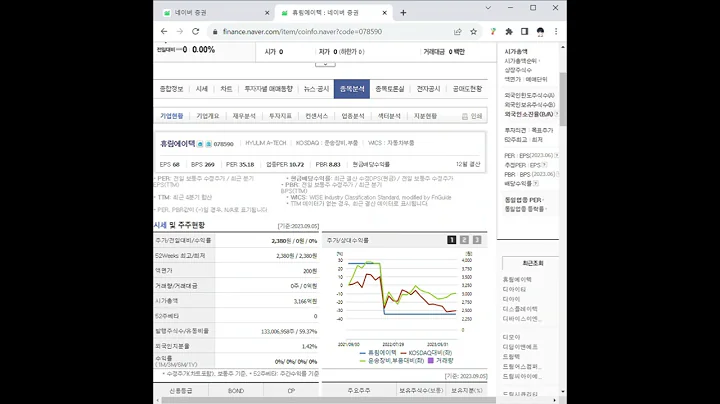Open the colorful extension icon in toolbar
720x404 pixels.
click(493, 31)
